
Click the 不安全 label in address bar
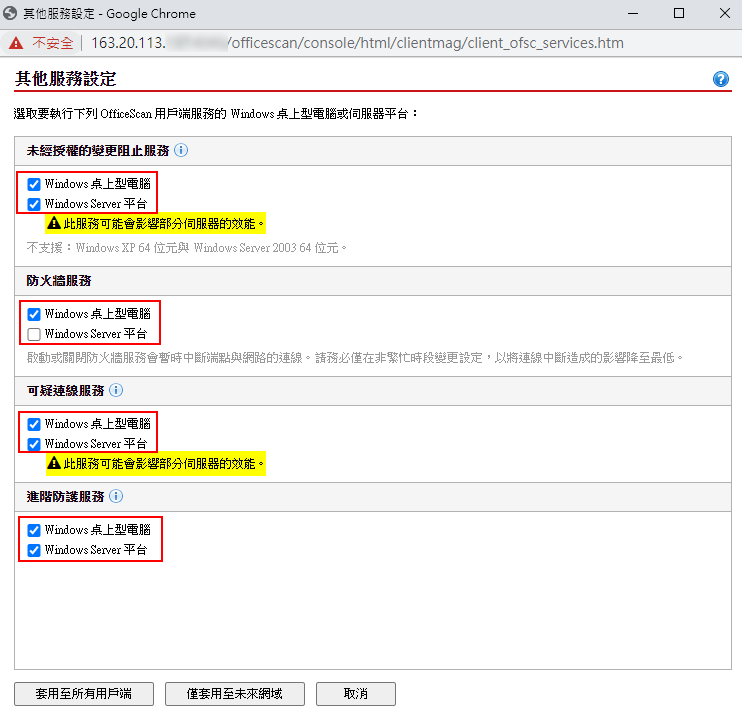point(53,43)
